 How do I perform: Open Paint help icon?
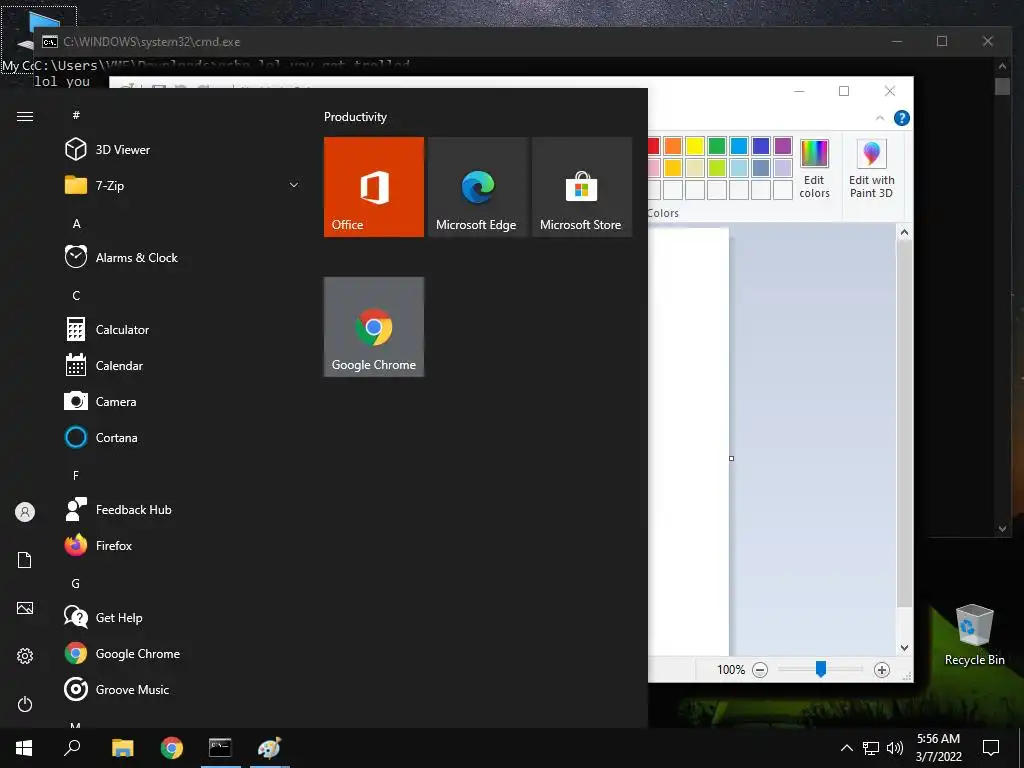(901, 118)
